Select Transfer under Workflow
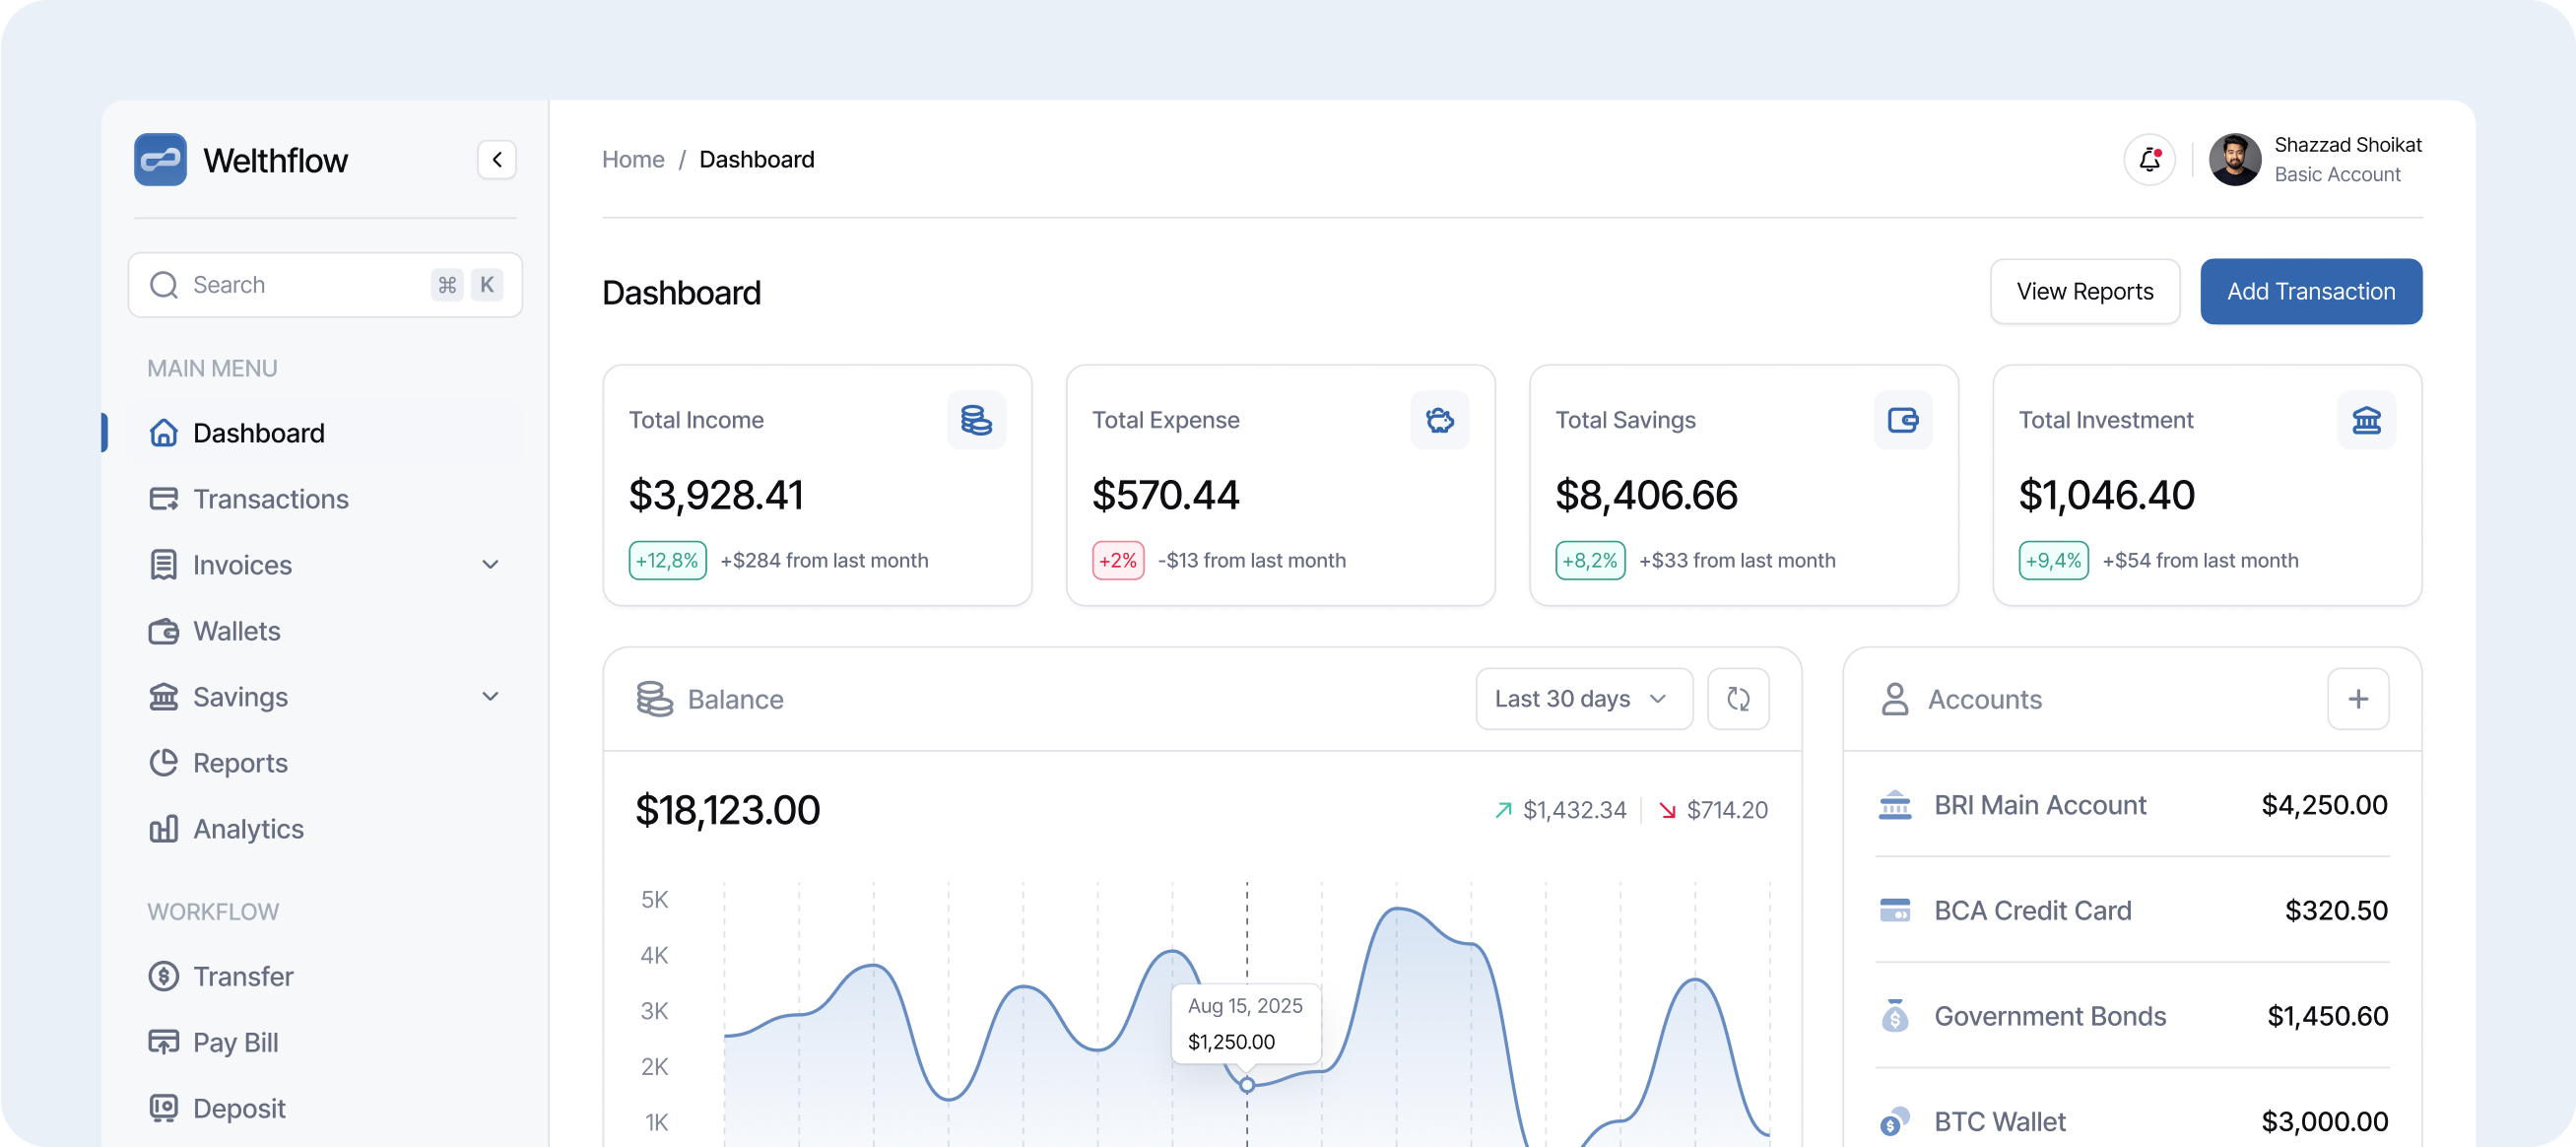 click(x=243, y=976)
